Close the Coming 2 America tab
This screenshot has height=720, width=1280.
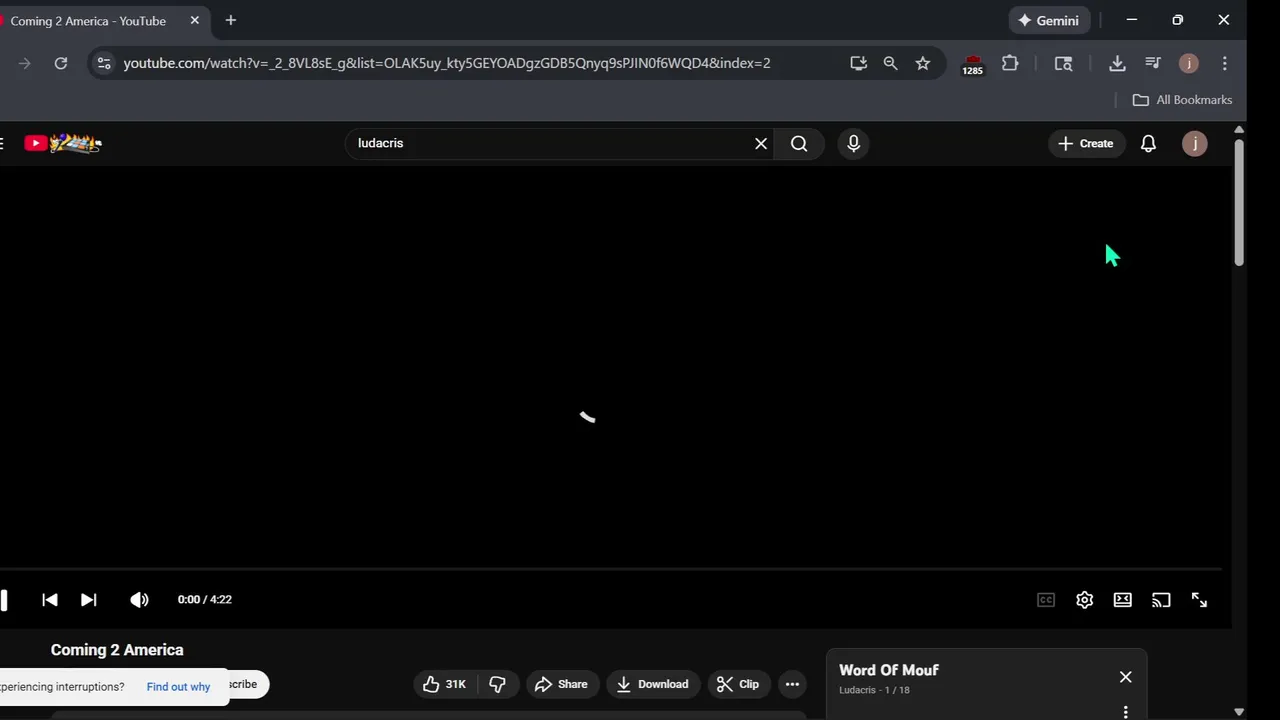[195, 20]
